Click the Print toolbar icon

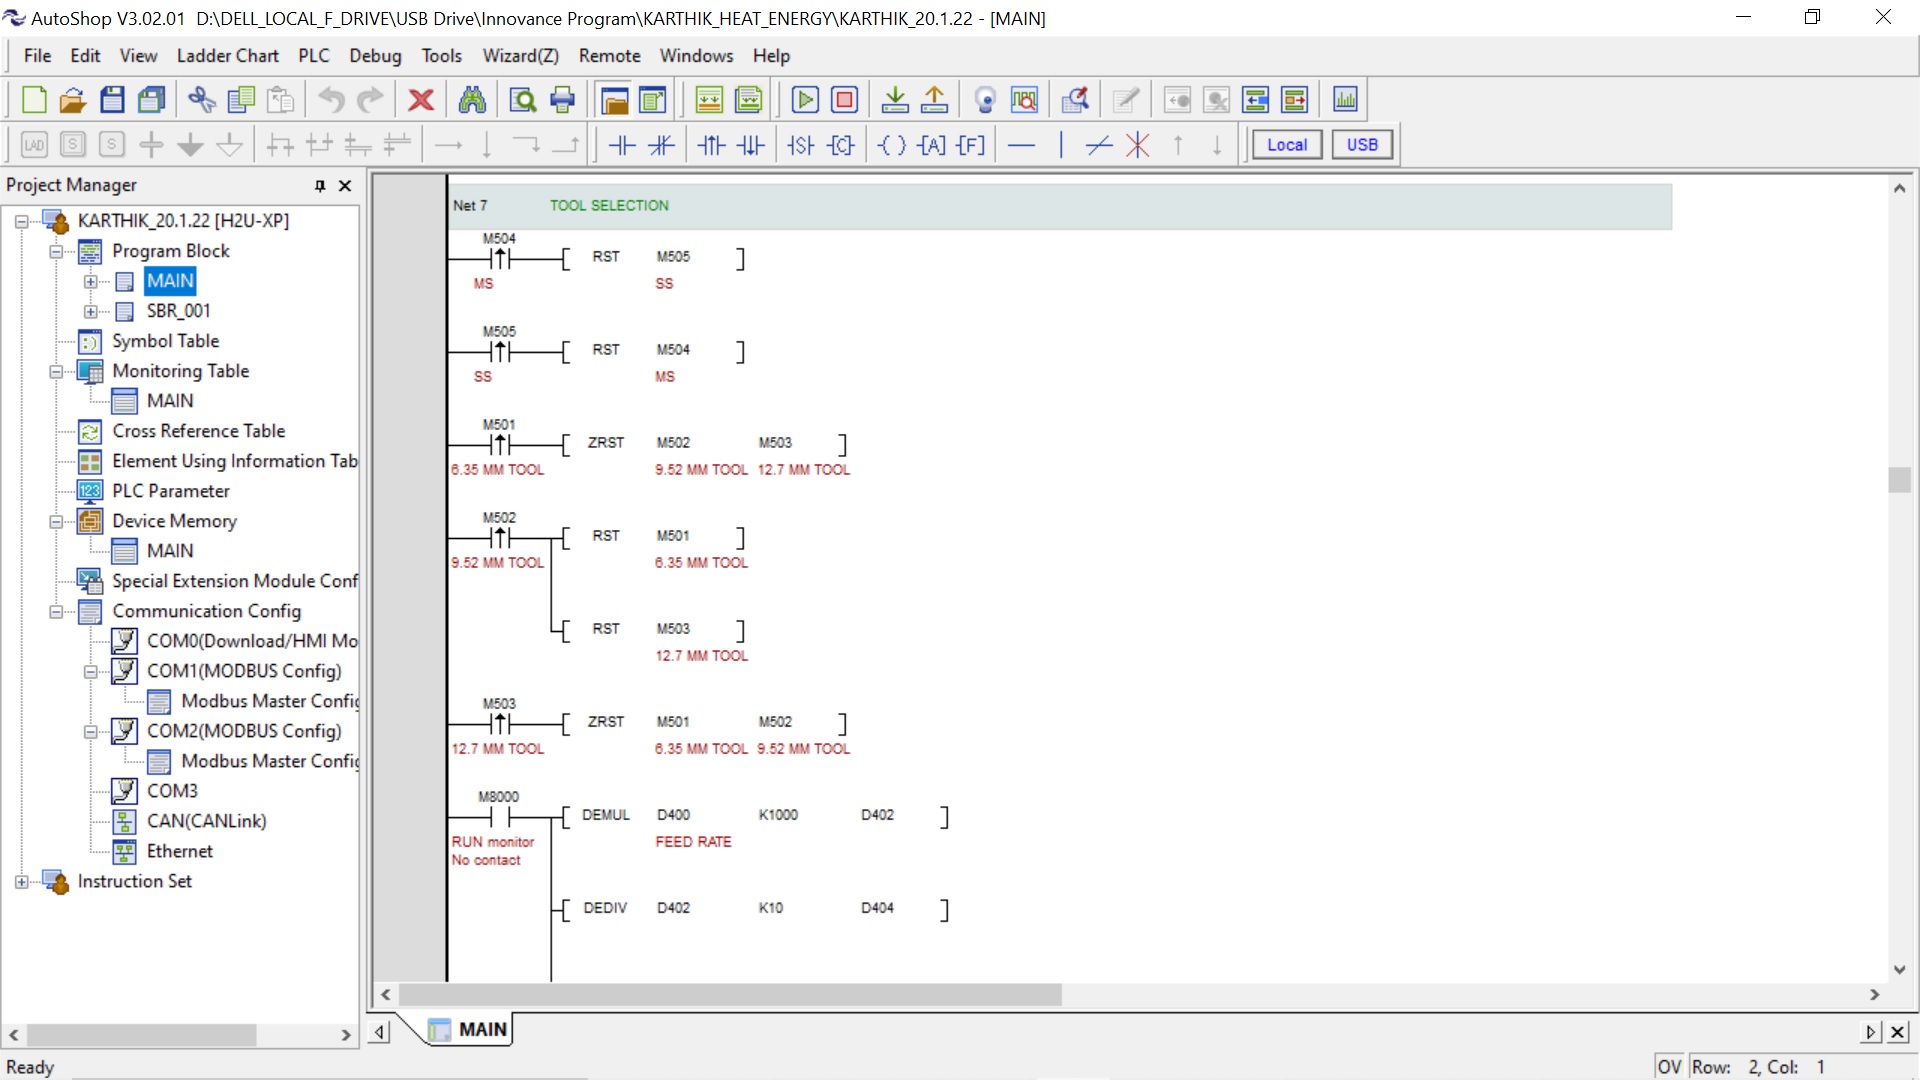[563, 100]
